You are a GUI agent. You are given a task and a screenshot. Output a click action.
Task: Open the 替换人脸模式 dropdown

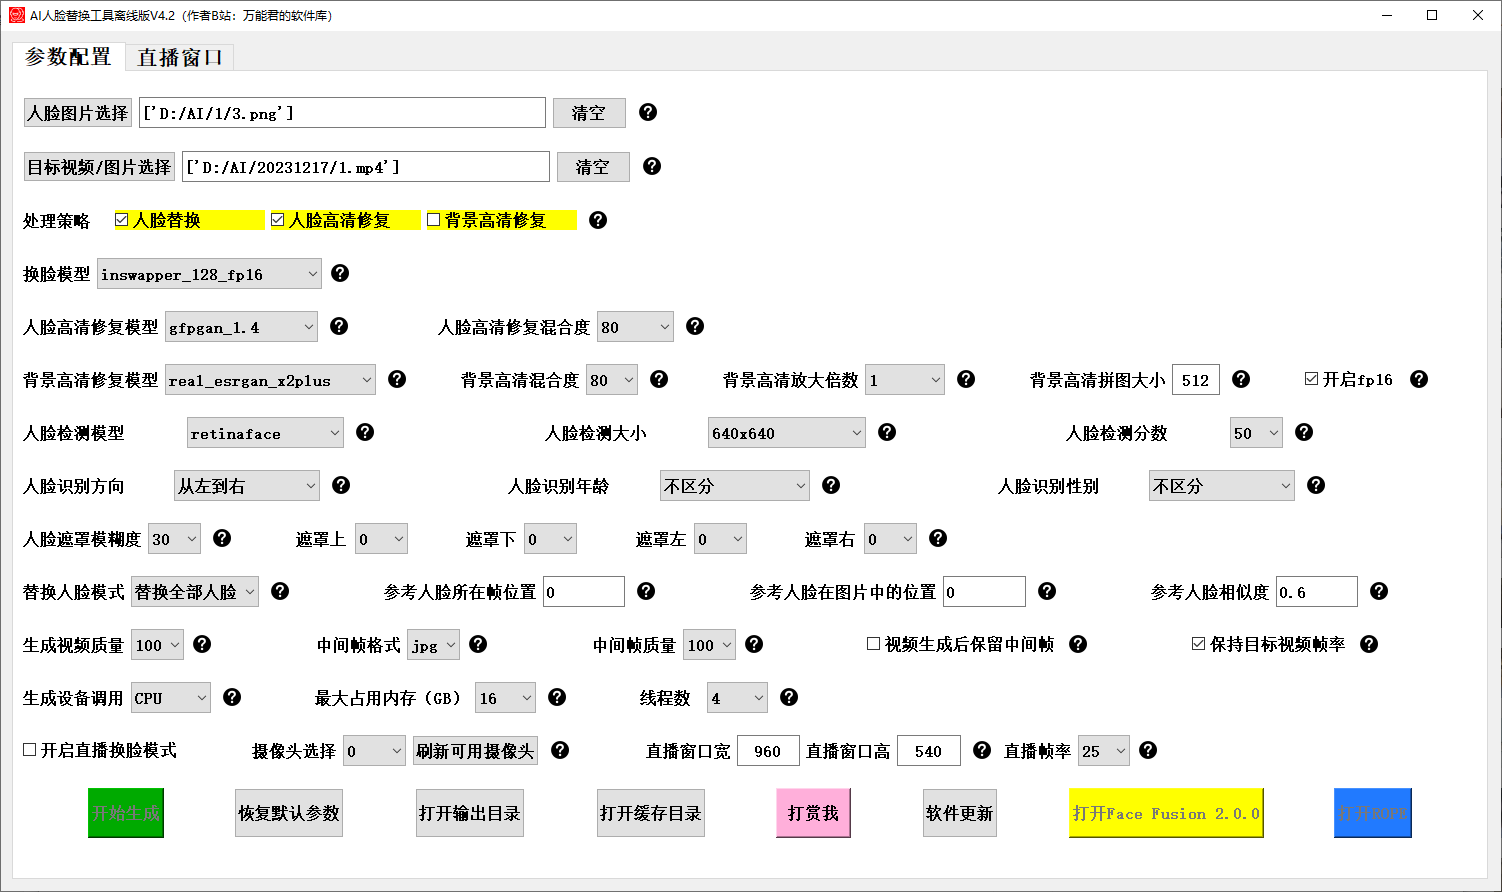point(195,592)
